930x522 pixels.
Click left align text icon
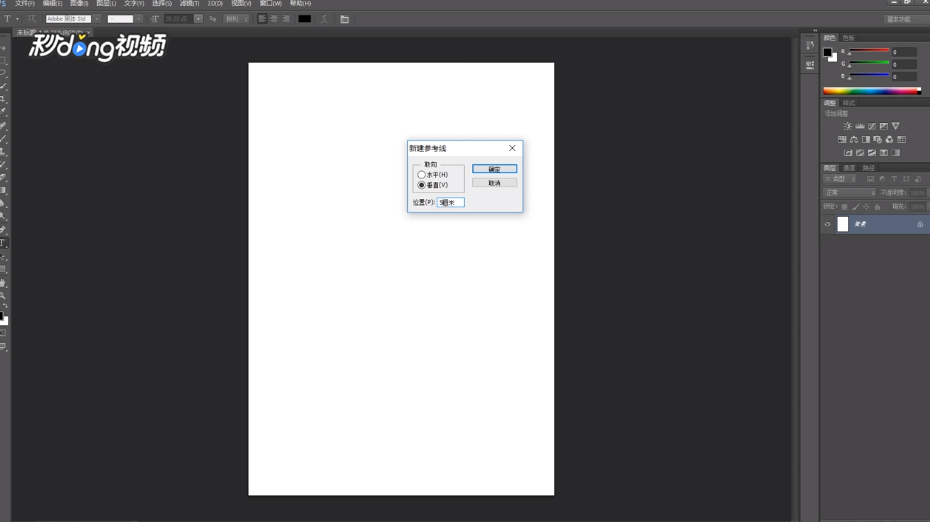coord(262,19)
